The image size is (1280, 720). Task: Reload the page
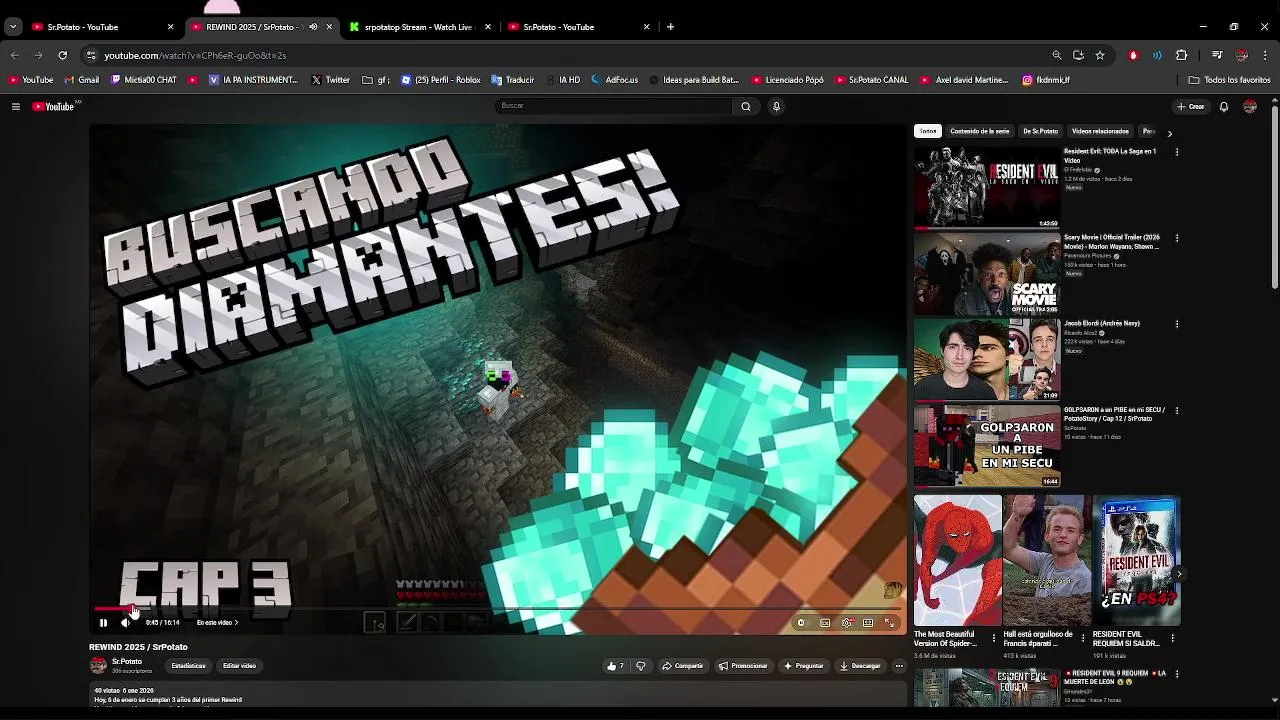pyautogui.click(x=62, y=55)
